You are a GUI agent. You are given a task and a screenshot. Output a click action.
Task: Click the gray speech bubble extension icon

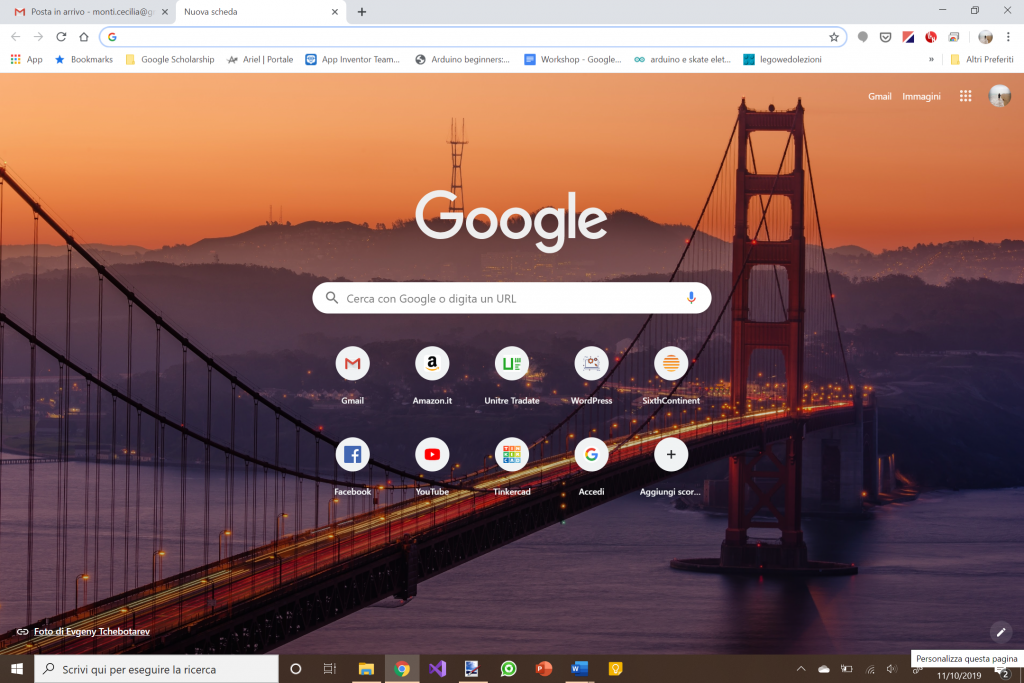tap(863, 37)
